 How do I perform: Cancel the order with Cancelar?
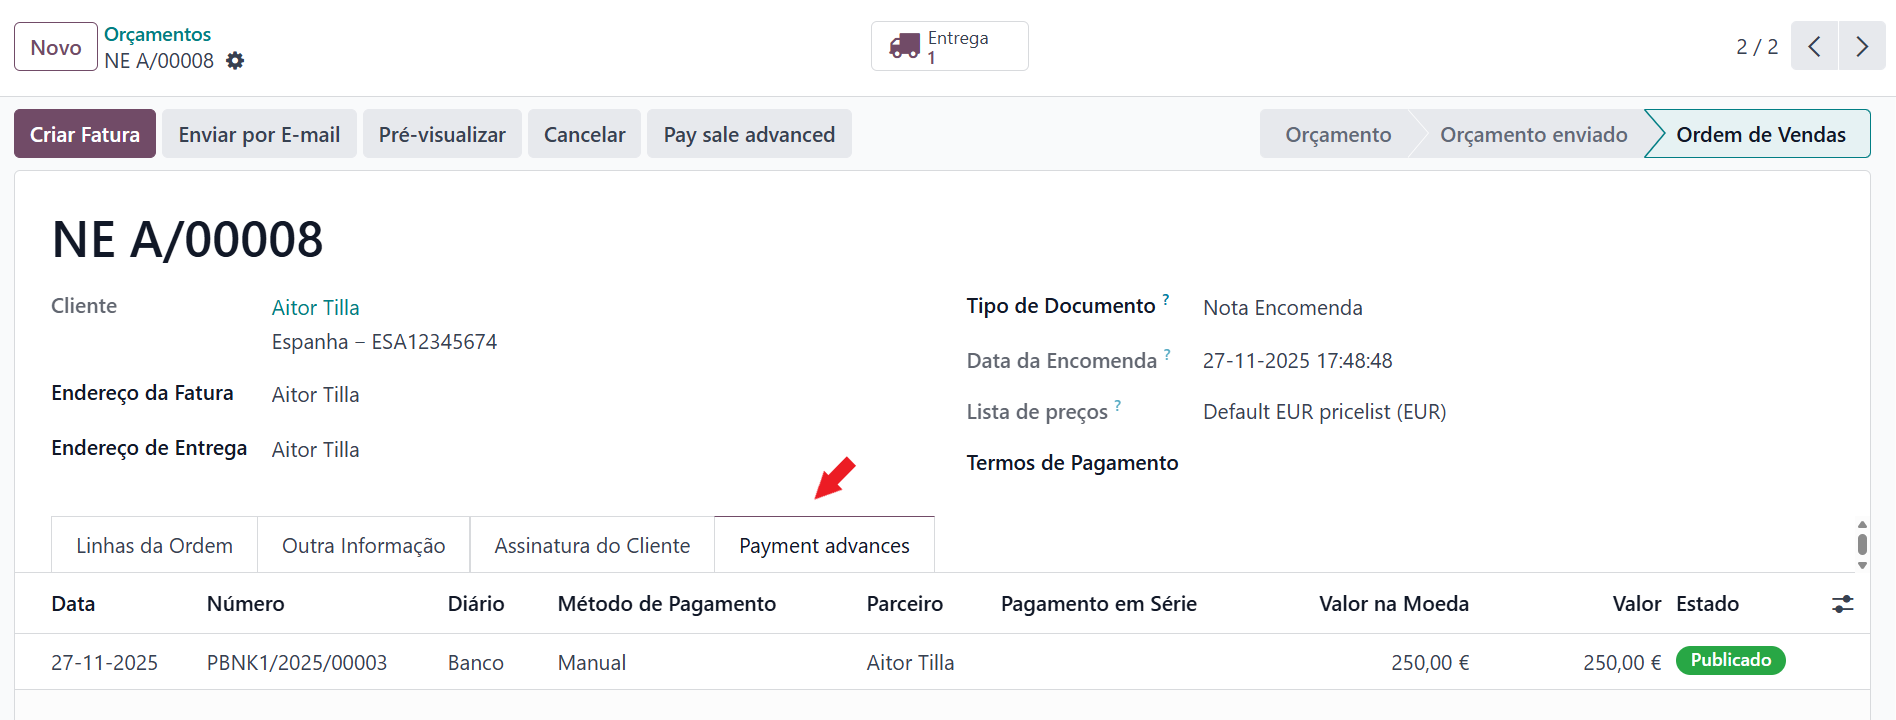pyautogui.click(x=584, y=134)
